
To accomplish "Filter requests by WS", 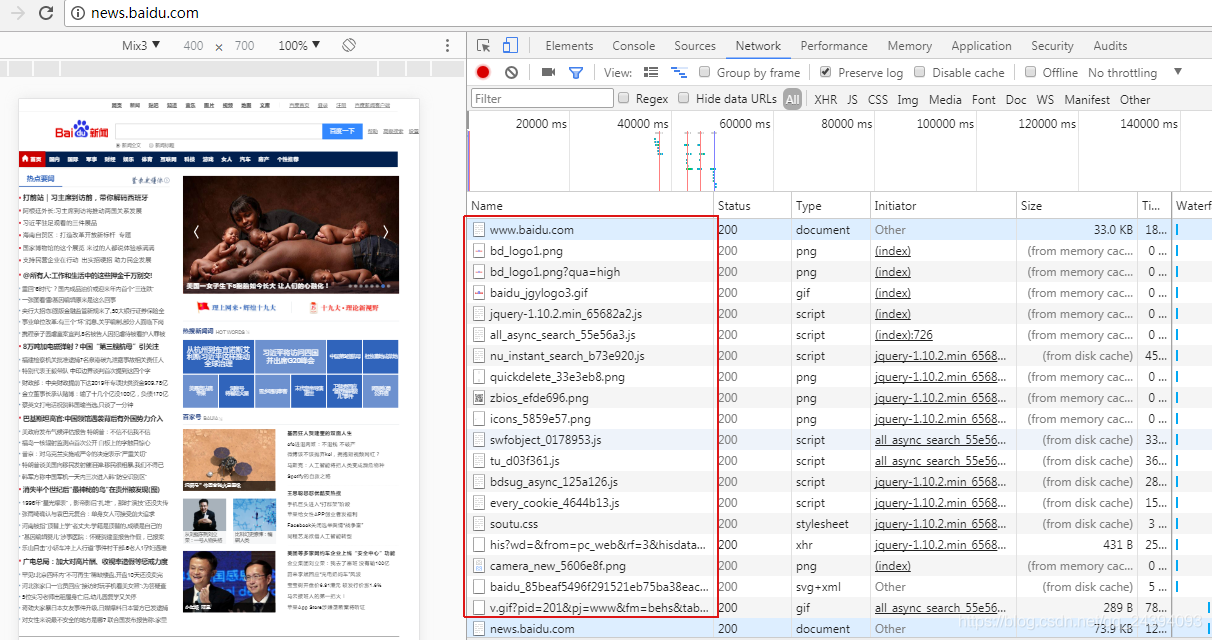I will [1045, 99].
